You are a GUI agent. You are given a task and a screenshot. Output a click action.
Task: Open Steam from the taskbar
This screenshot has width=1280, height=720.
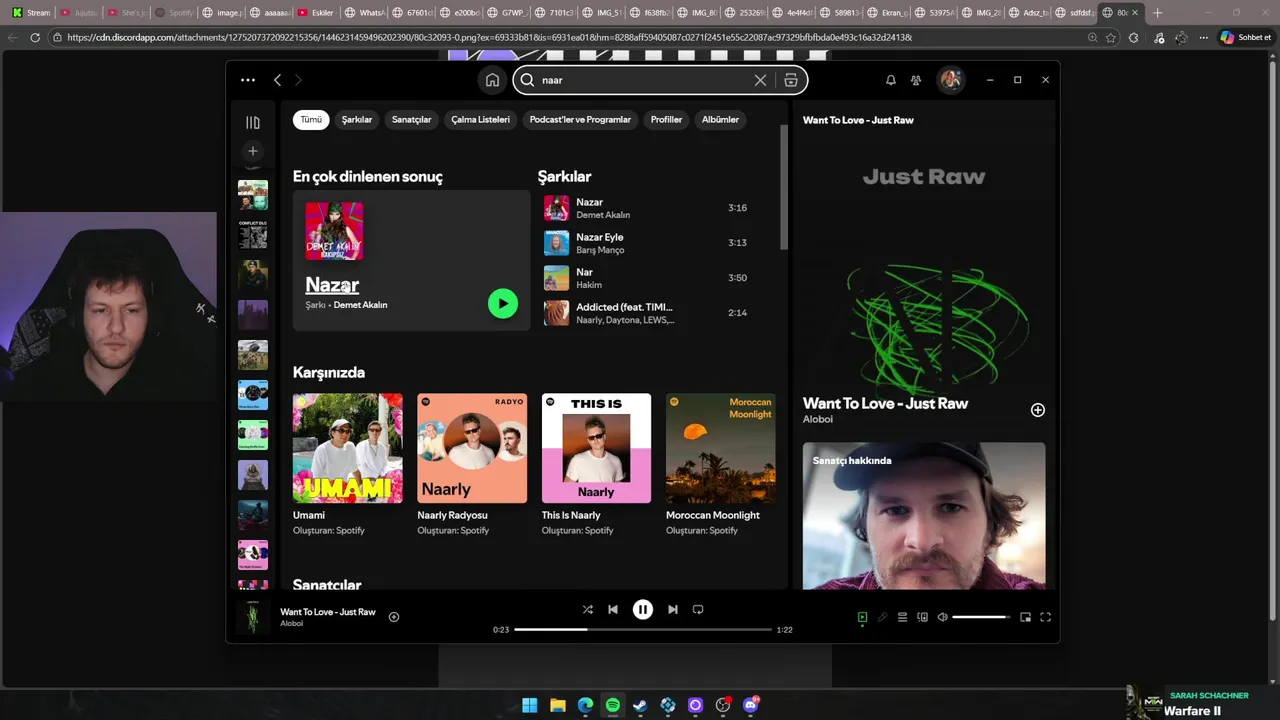click(x=640, y=705)
